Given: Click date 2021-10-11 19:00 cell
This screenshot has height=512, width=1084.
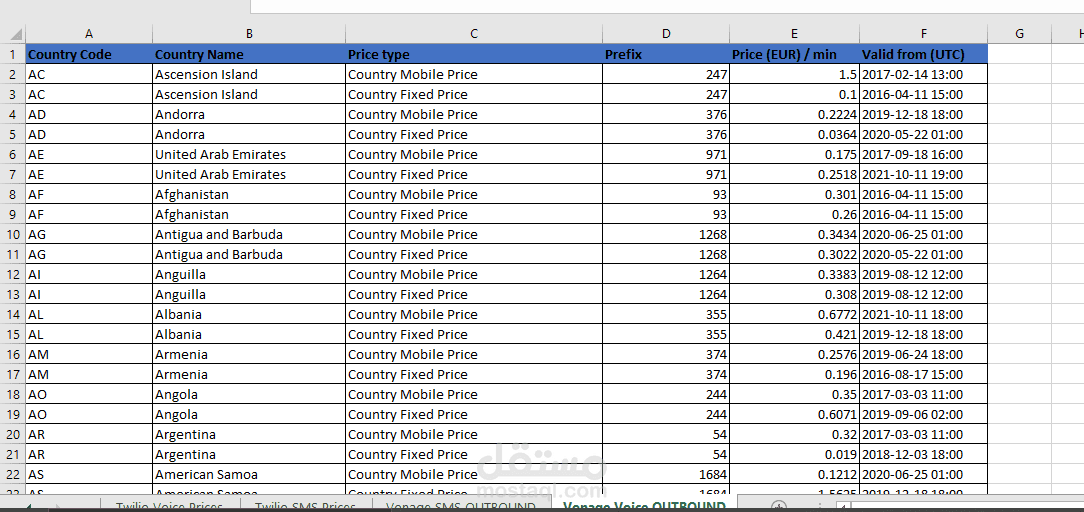Looking at the screenshot, I should (924, 174).
